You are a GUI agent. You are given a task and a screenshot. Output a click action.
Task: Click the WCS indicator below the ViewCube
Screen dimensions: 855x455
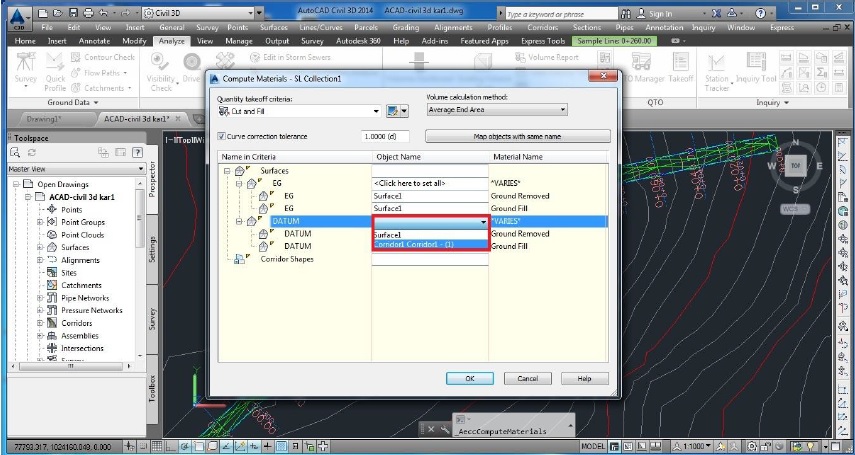pos(794,209)
